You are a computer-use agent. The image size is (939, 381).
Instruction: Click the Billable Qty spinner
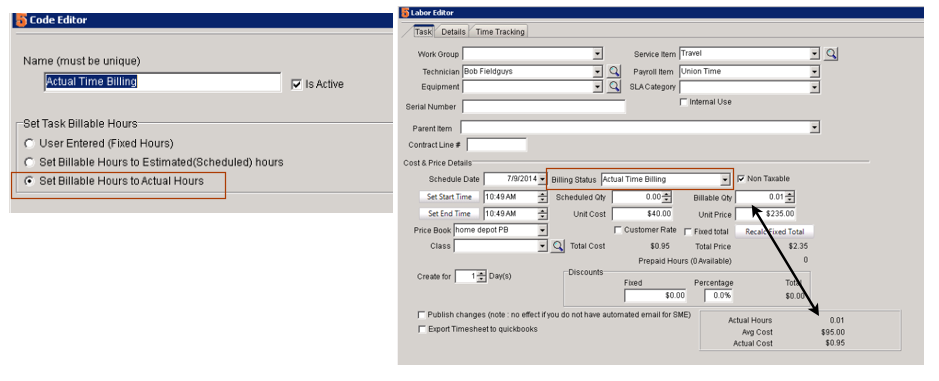tap(789, 197)
